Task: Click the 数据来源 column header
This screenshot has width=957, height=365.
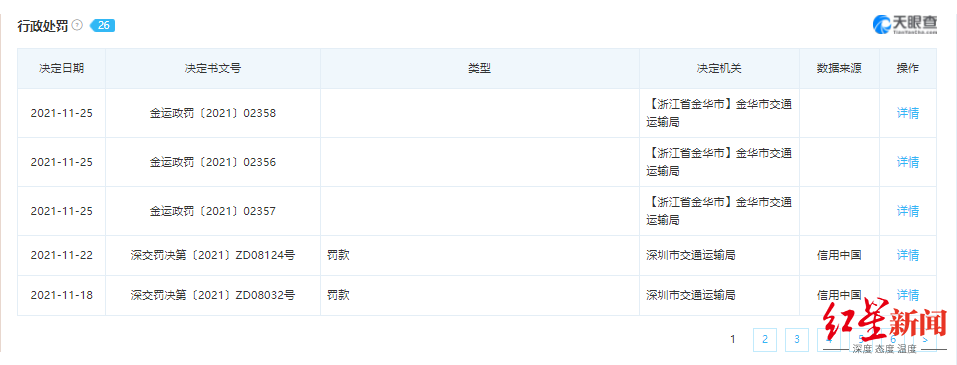Action: pyautogui.click(x=839, y=68)
